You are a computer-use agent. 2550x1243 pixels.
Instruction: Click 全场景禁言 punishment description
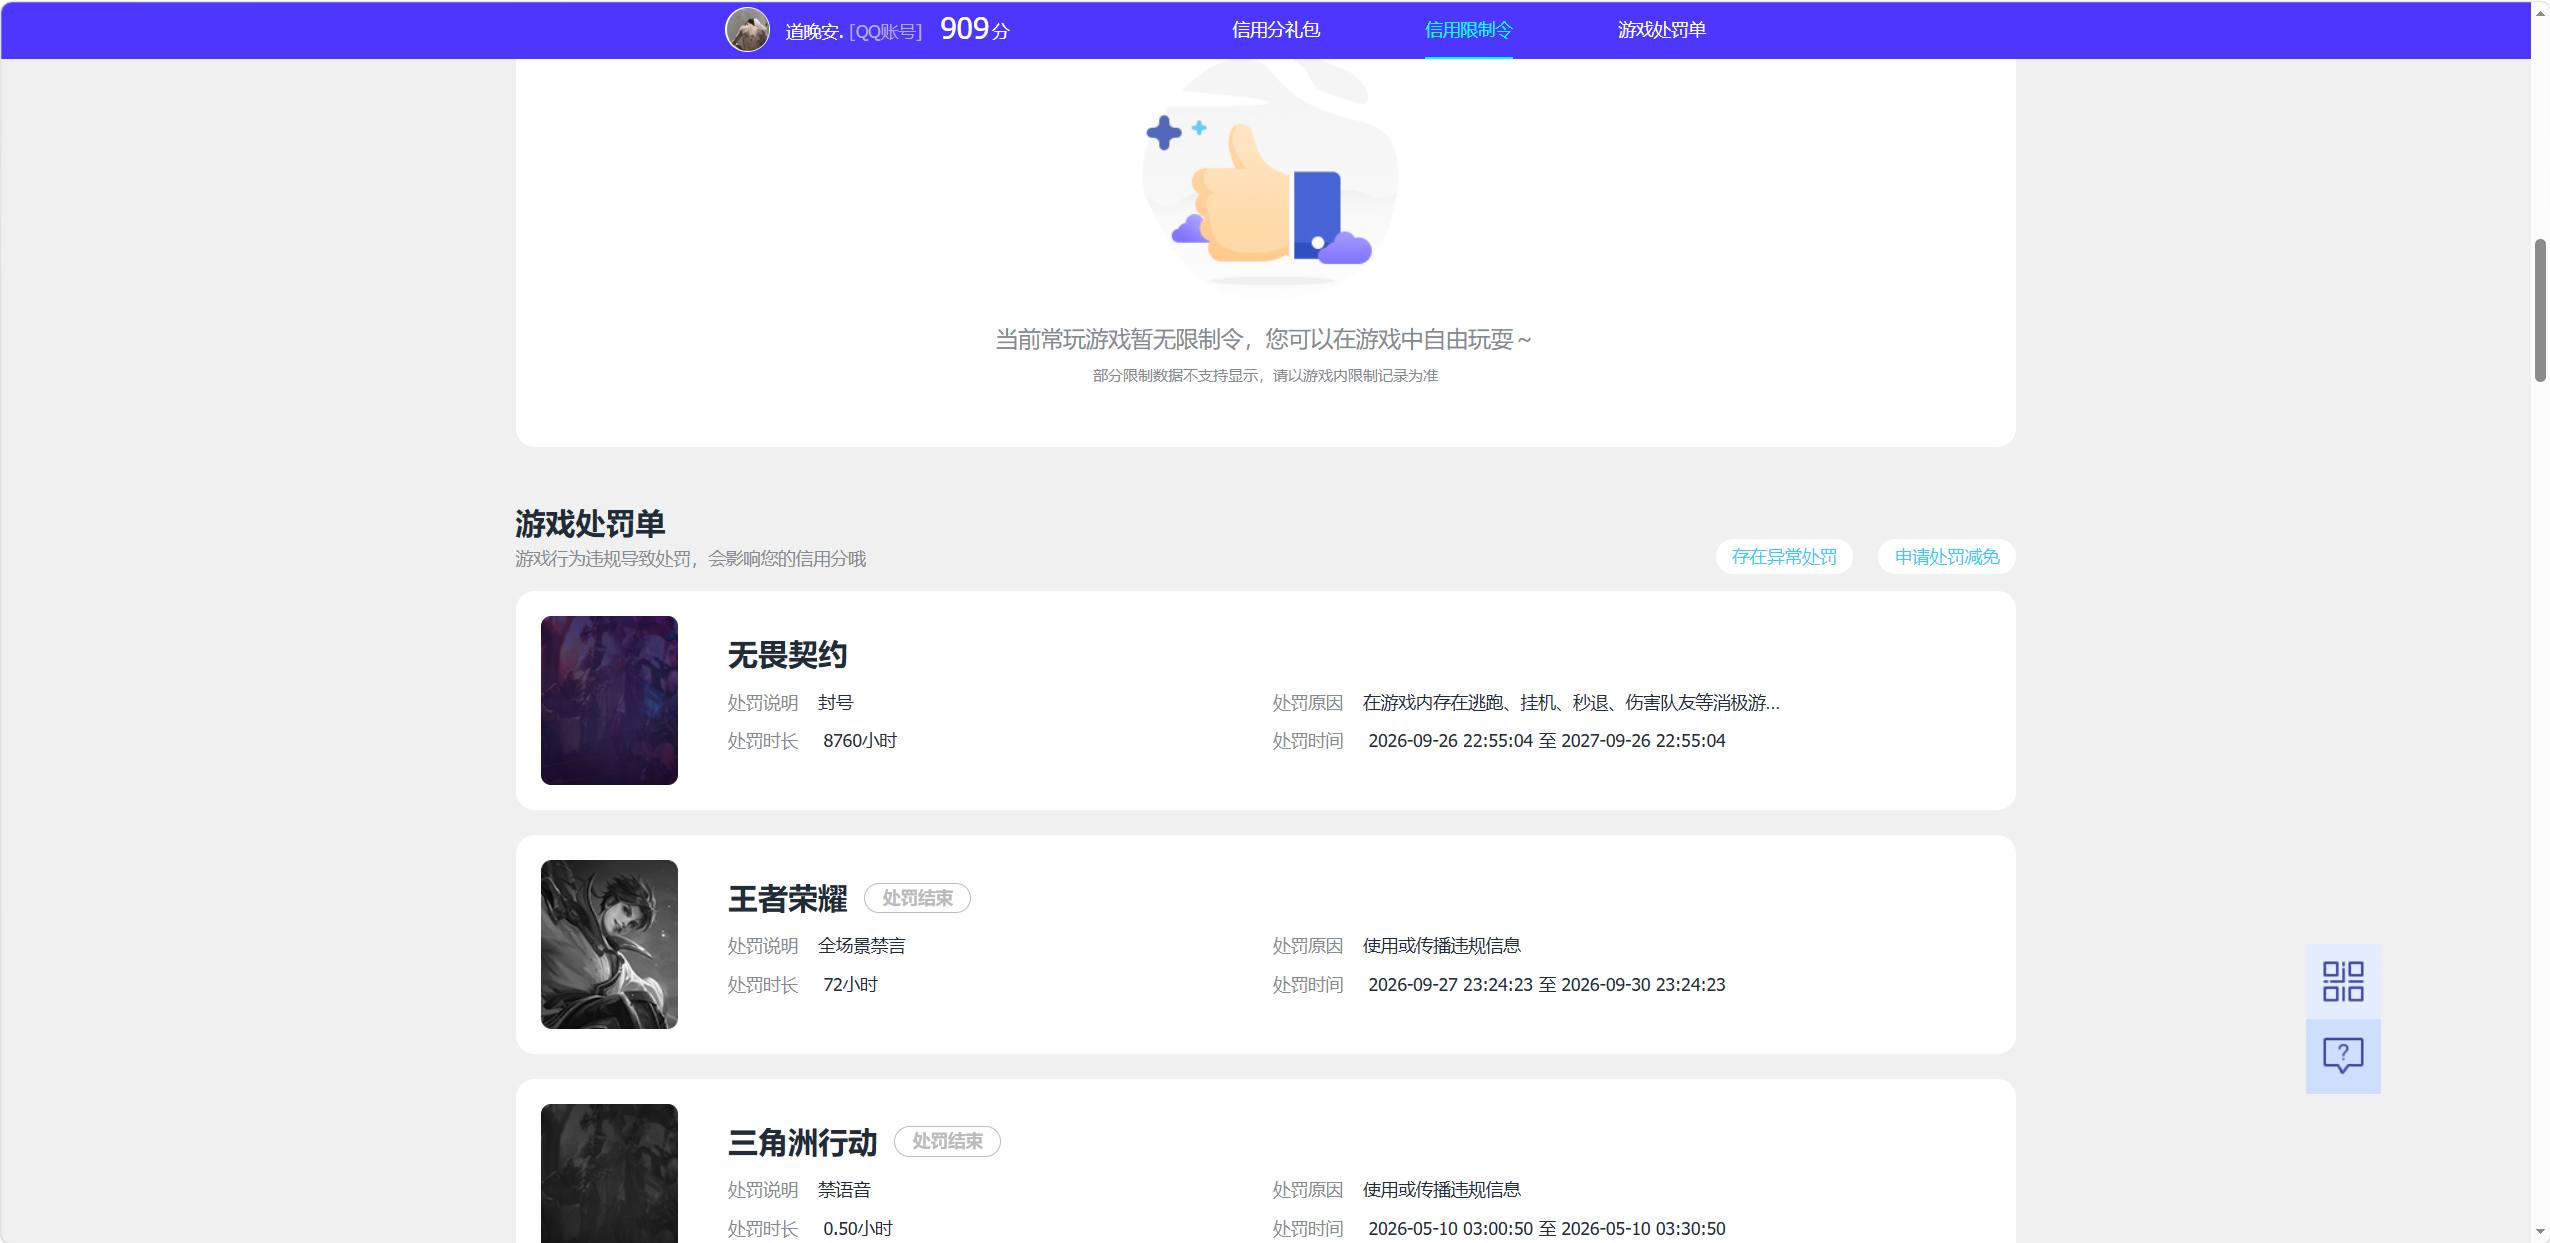tap(861, 946)
